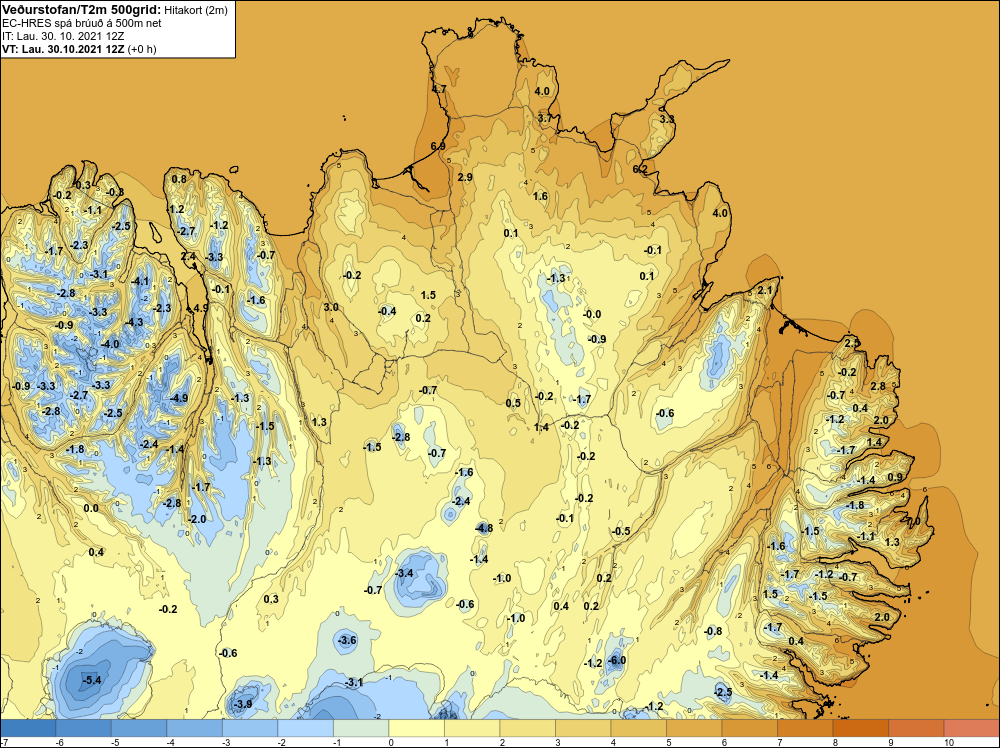This screenshot has height=748, width=1000.
Task: Click the "6.2" temperature value
Action: click(x=640, y=169)
